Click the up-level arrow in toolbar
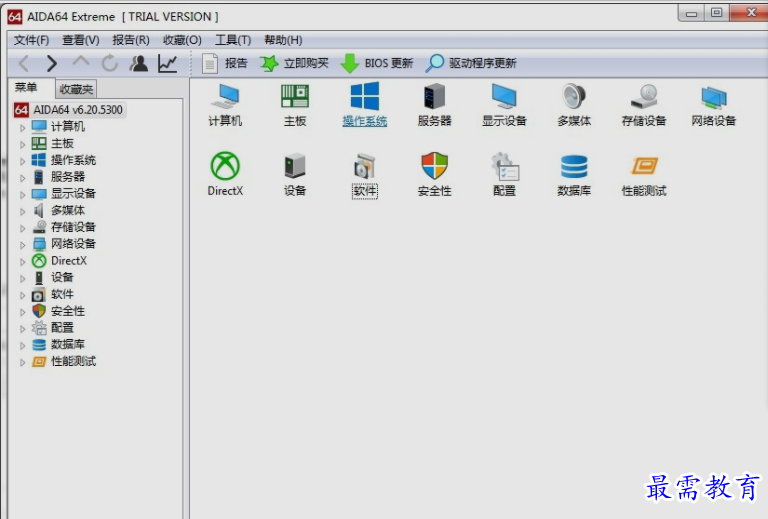 click(x=81, y=62)
